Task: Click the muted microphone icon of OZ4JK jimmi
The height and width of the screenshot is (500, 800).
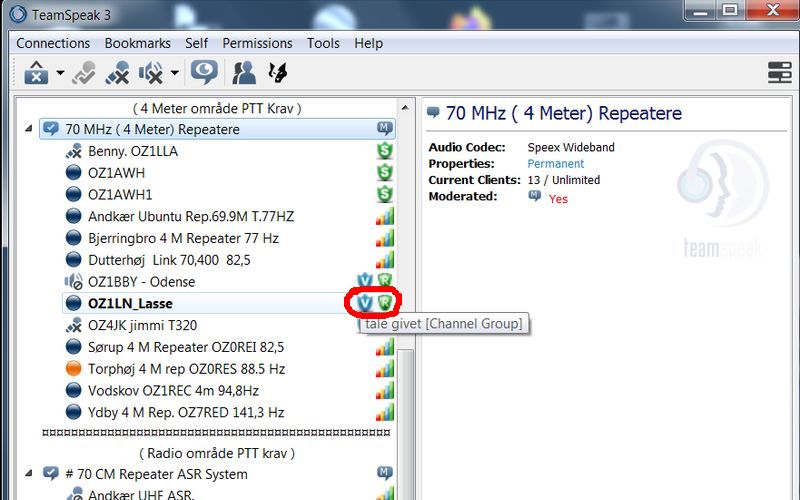Action: (x=74, y=325)
